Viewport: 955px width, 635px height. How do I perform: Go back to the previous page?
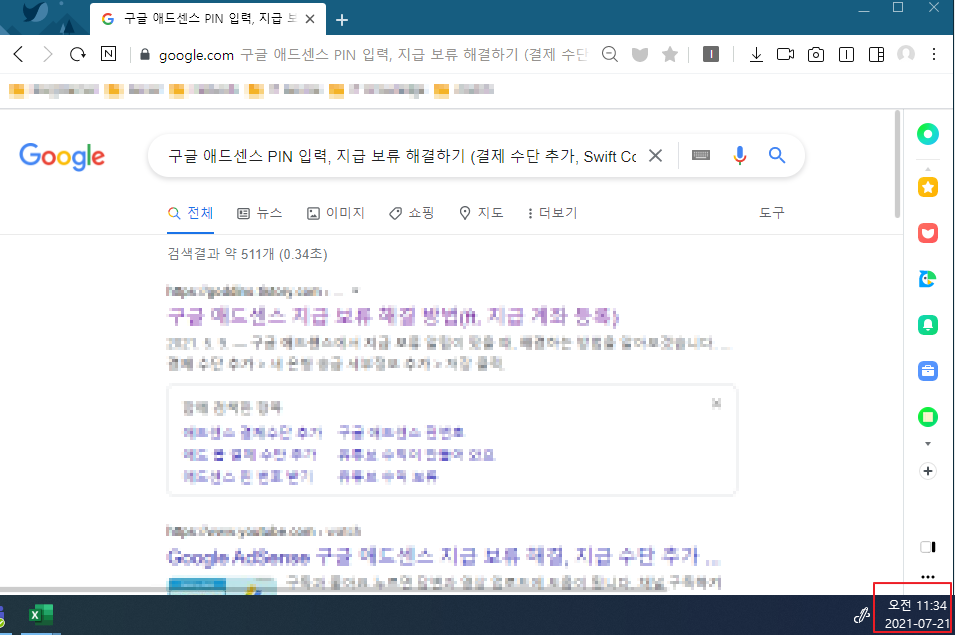coord(19,54)
